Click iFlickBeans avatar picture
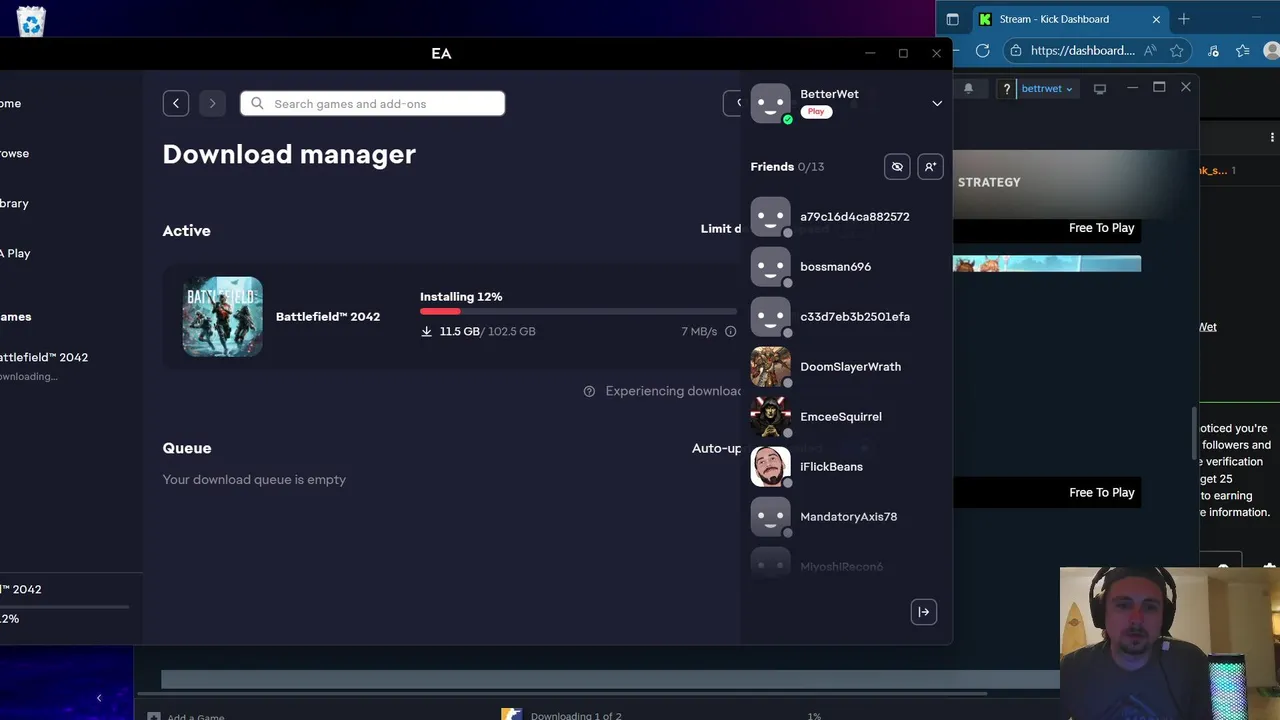 coord(770,467)
